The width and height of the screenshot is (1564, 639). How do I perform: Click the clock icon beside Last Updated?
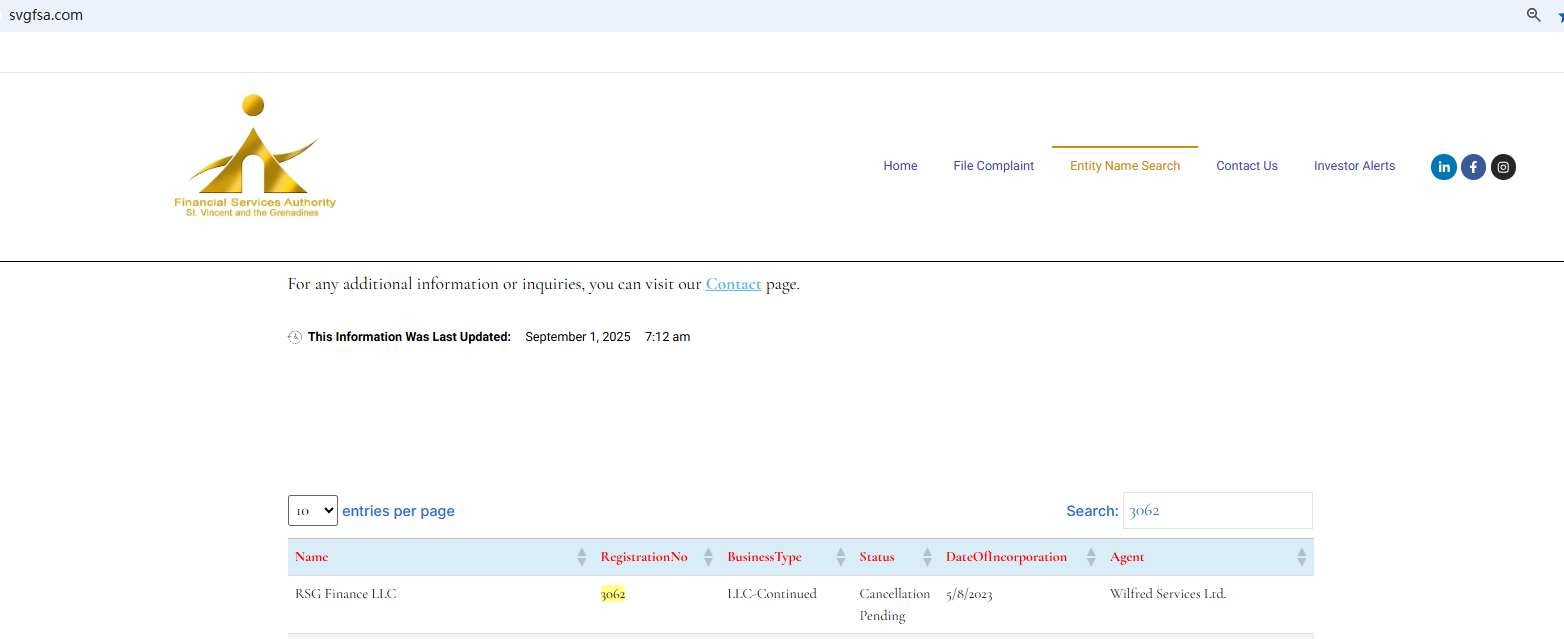tap(295, 337)
